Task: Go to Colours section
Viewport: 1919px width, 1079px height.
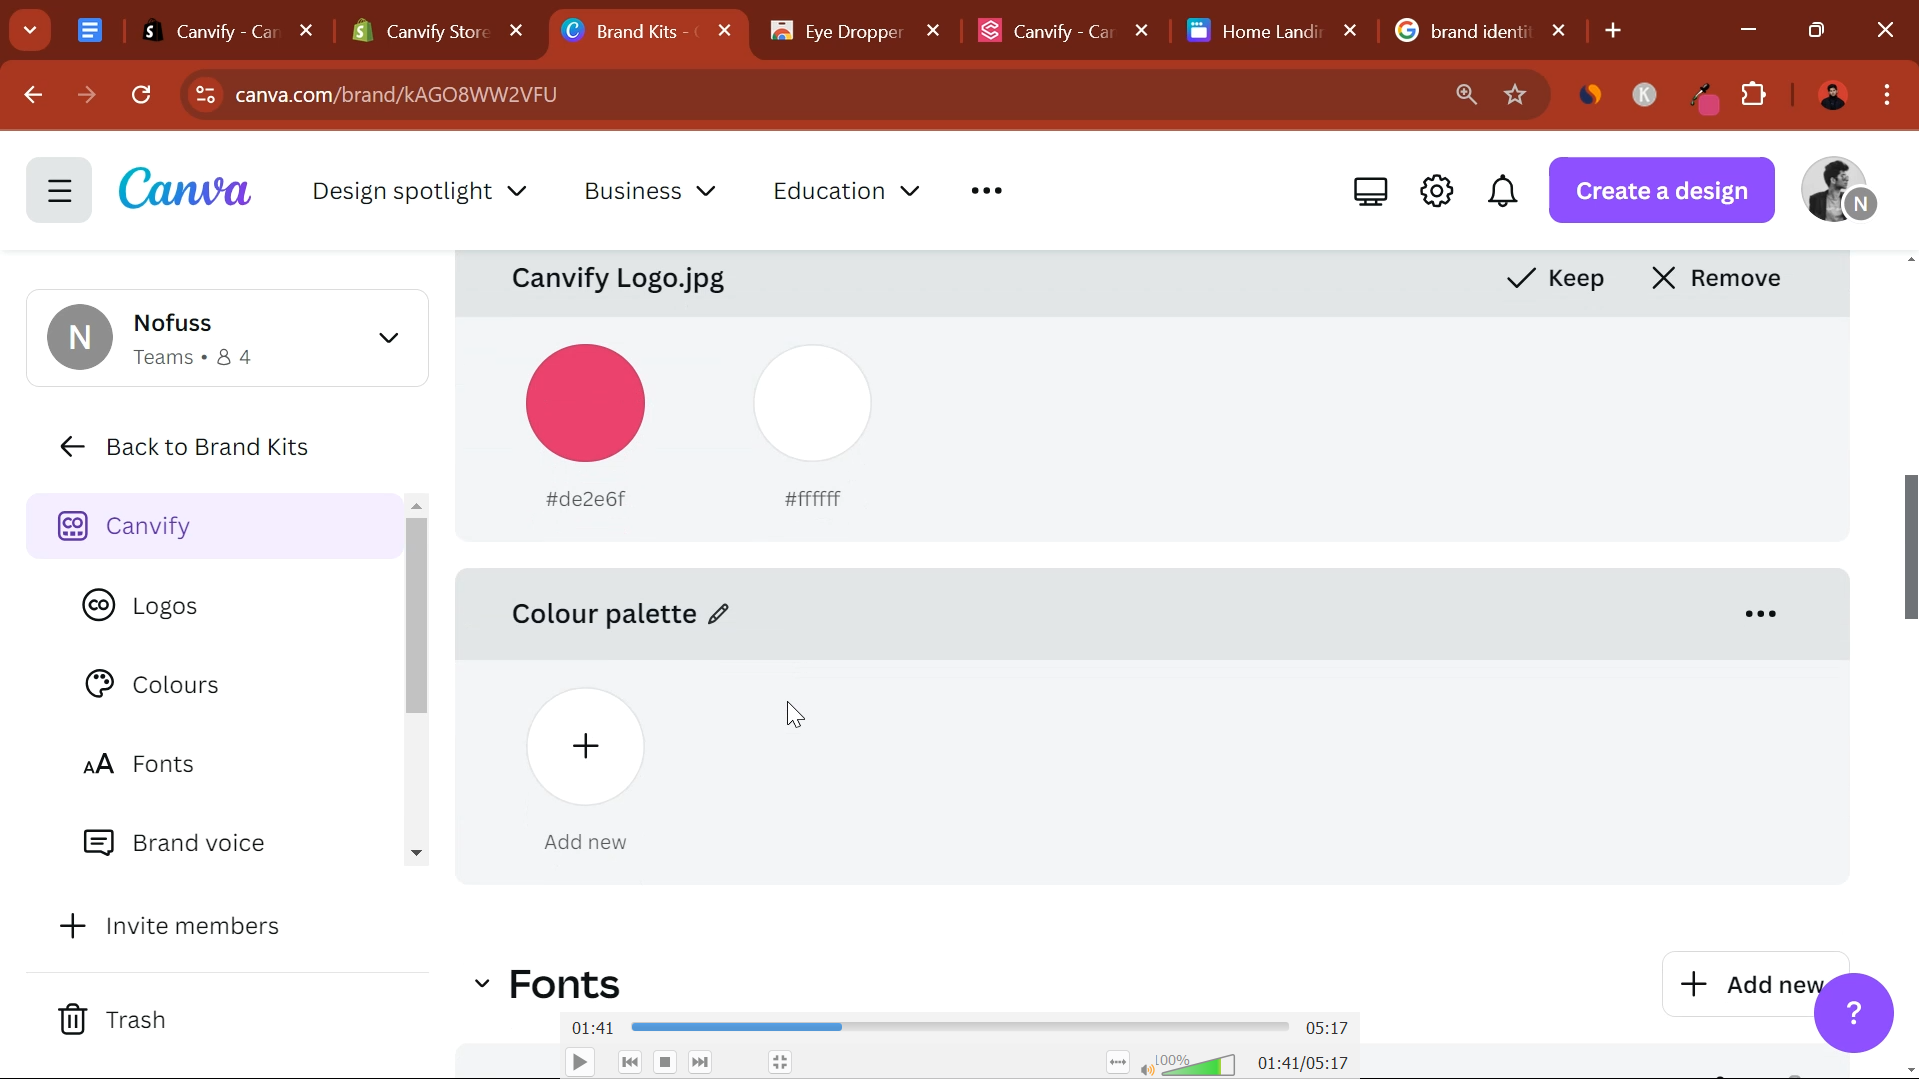Action: point(150,685)
